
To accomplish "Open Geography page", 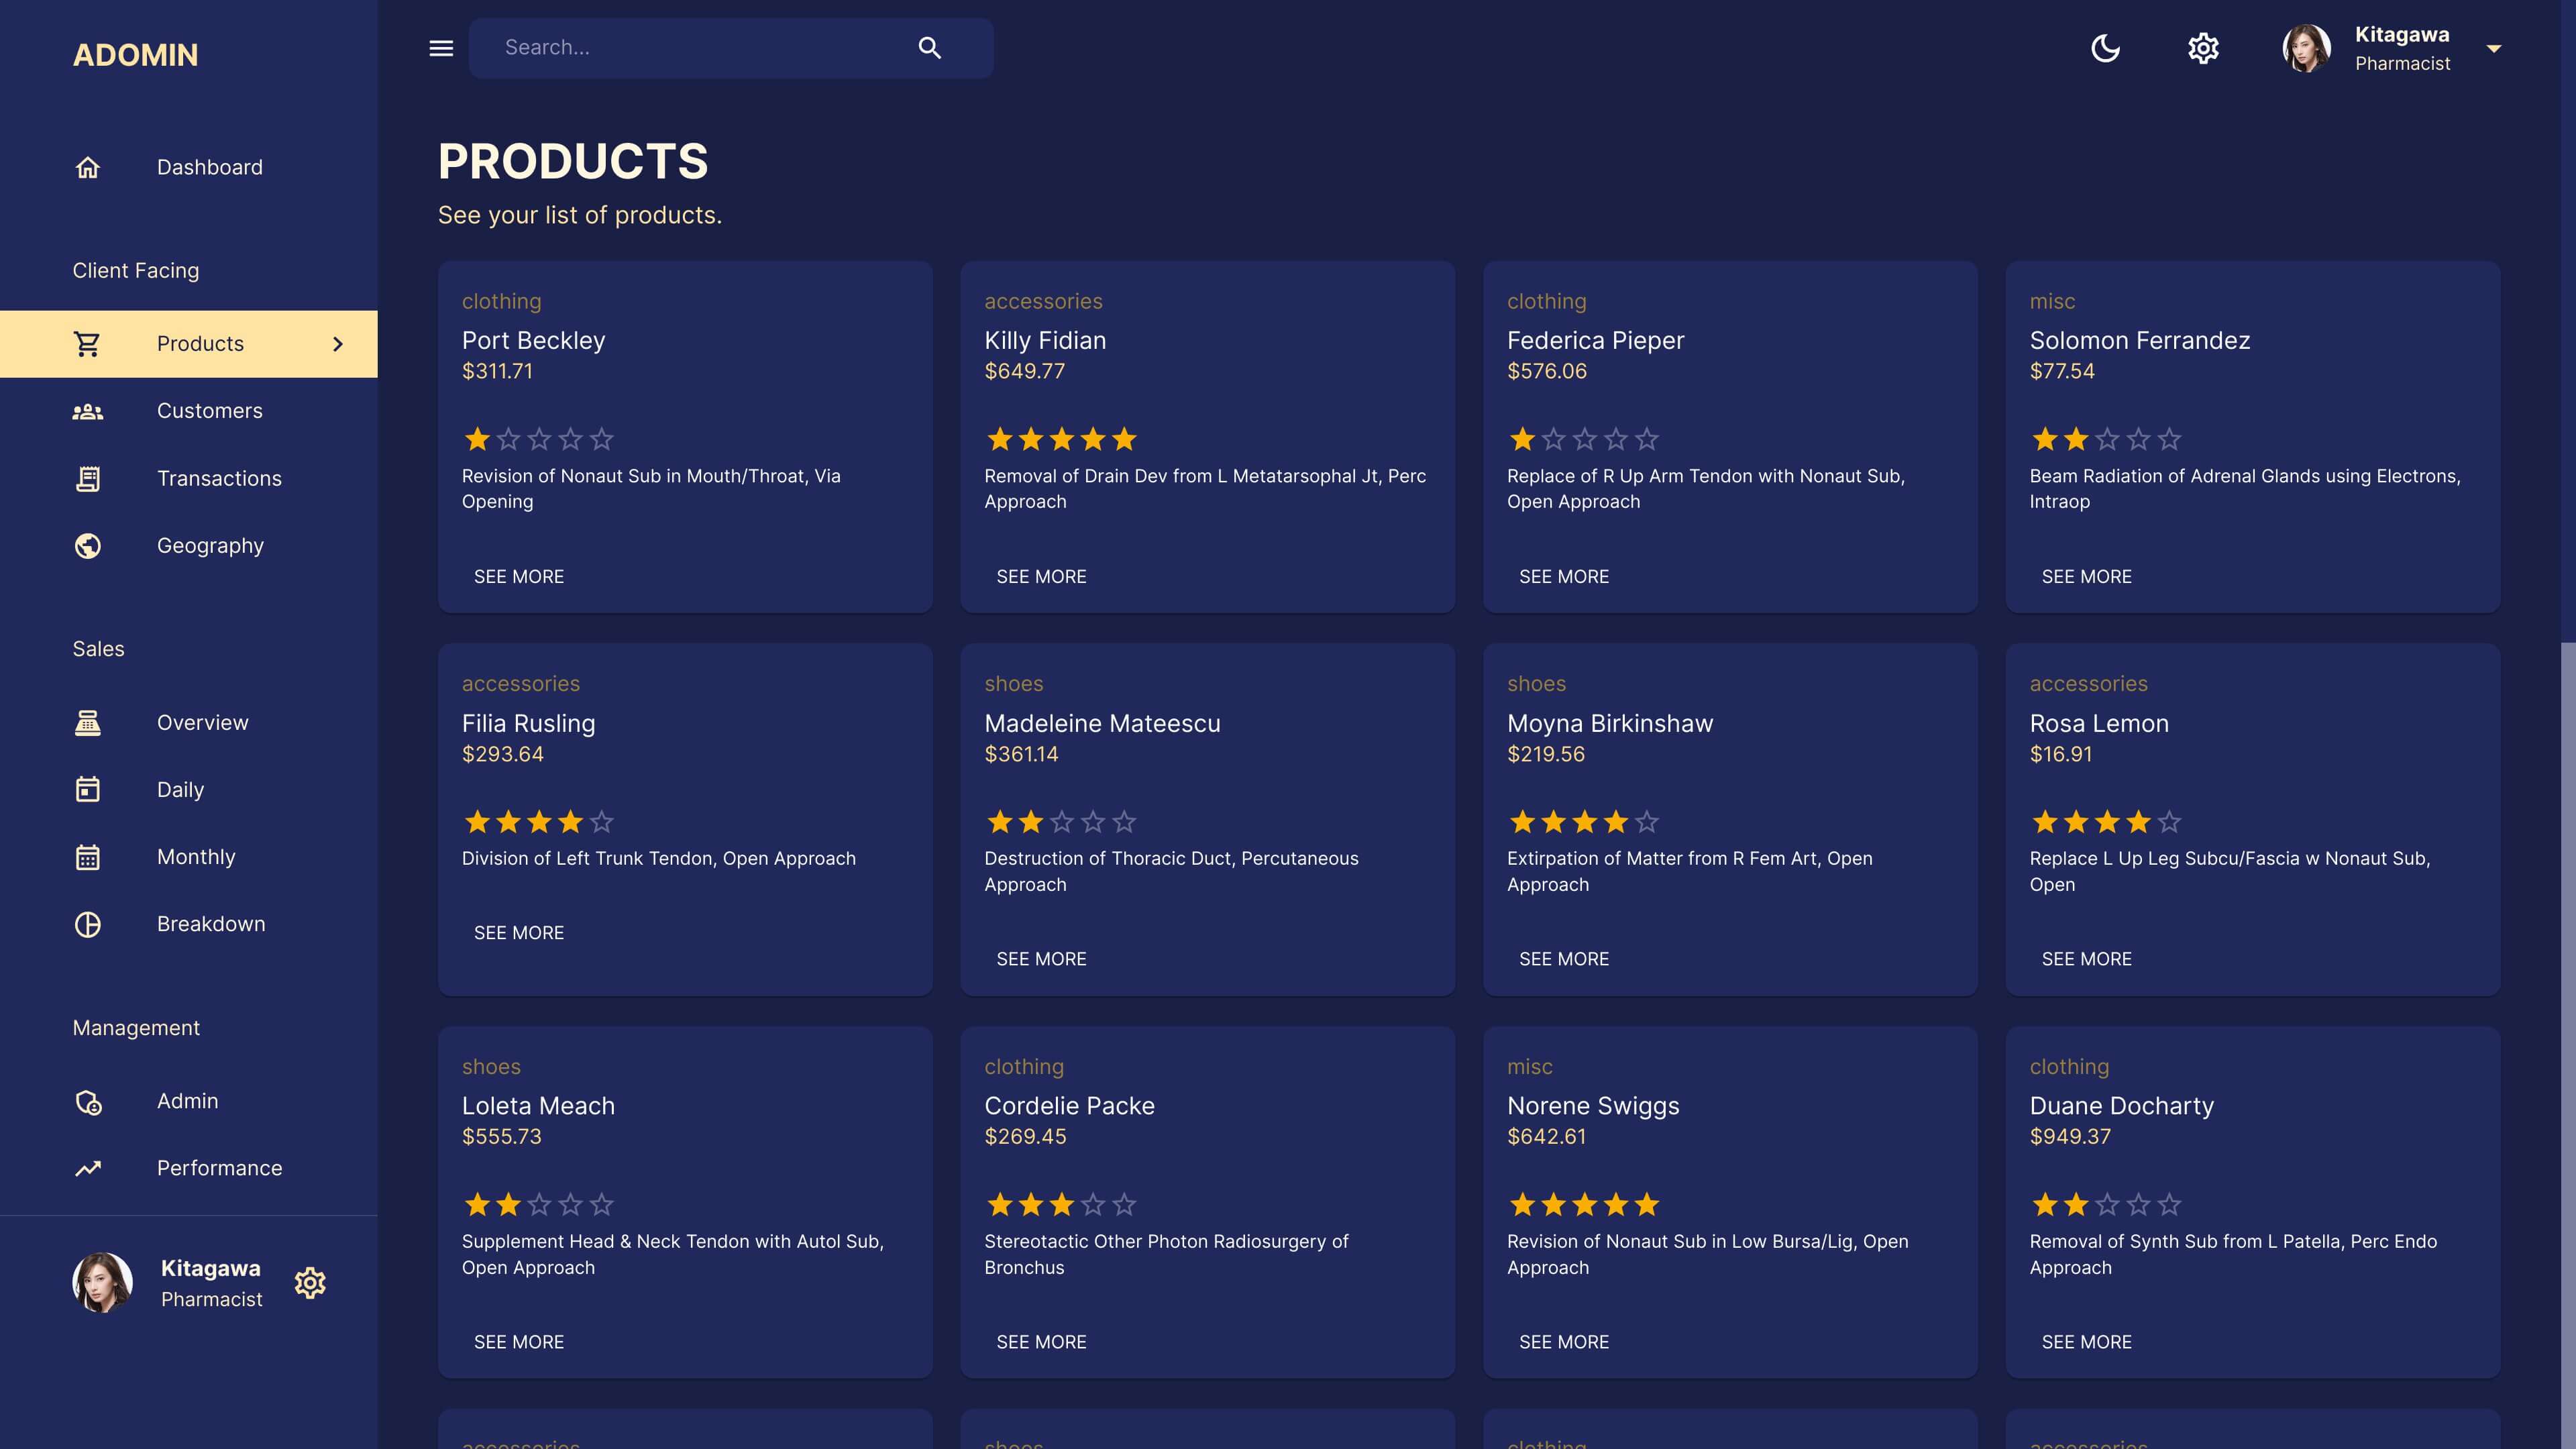I will click(189, 545).
